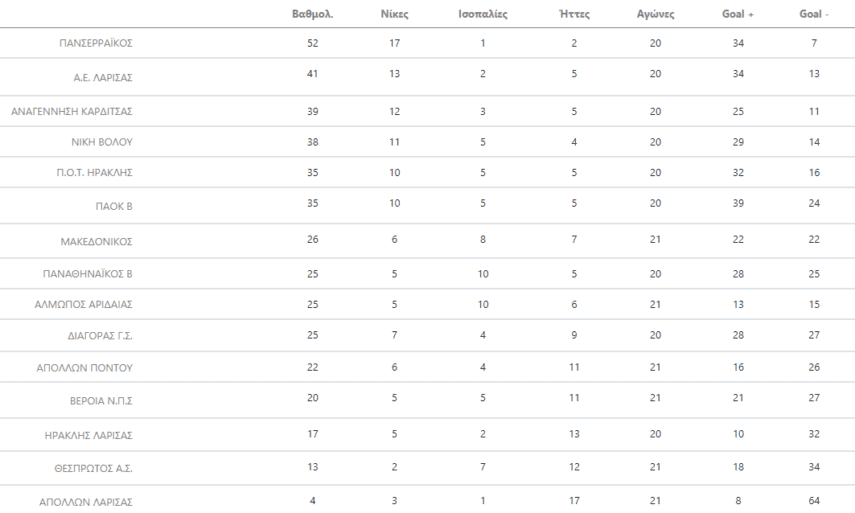Click the Goal + column header
This screenshot has height=513, width=855.
coord(738,15)
